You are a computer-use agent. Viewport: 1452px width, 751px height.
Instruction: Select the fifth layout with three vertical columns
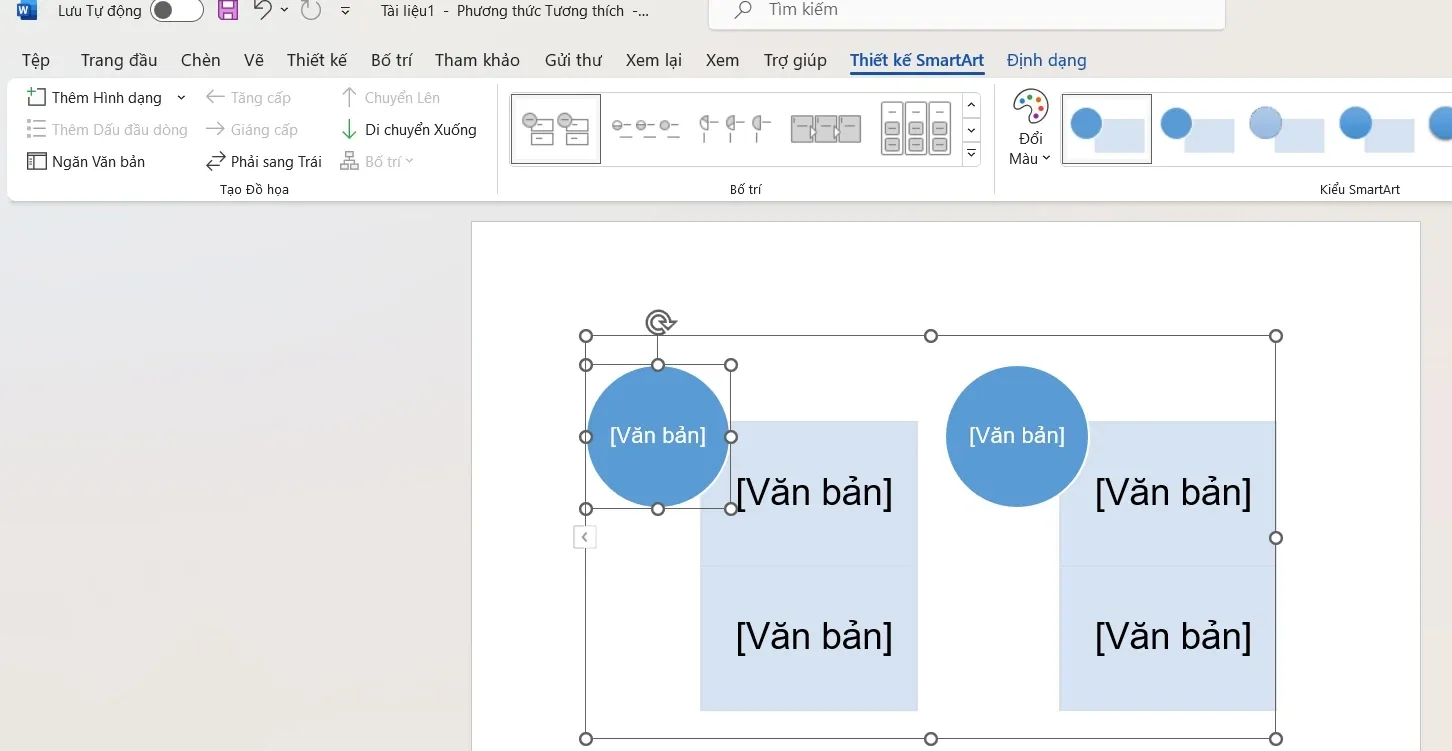[915, 129]
